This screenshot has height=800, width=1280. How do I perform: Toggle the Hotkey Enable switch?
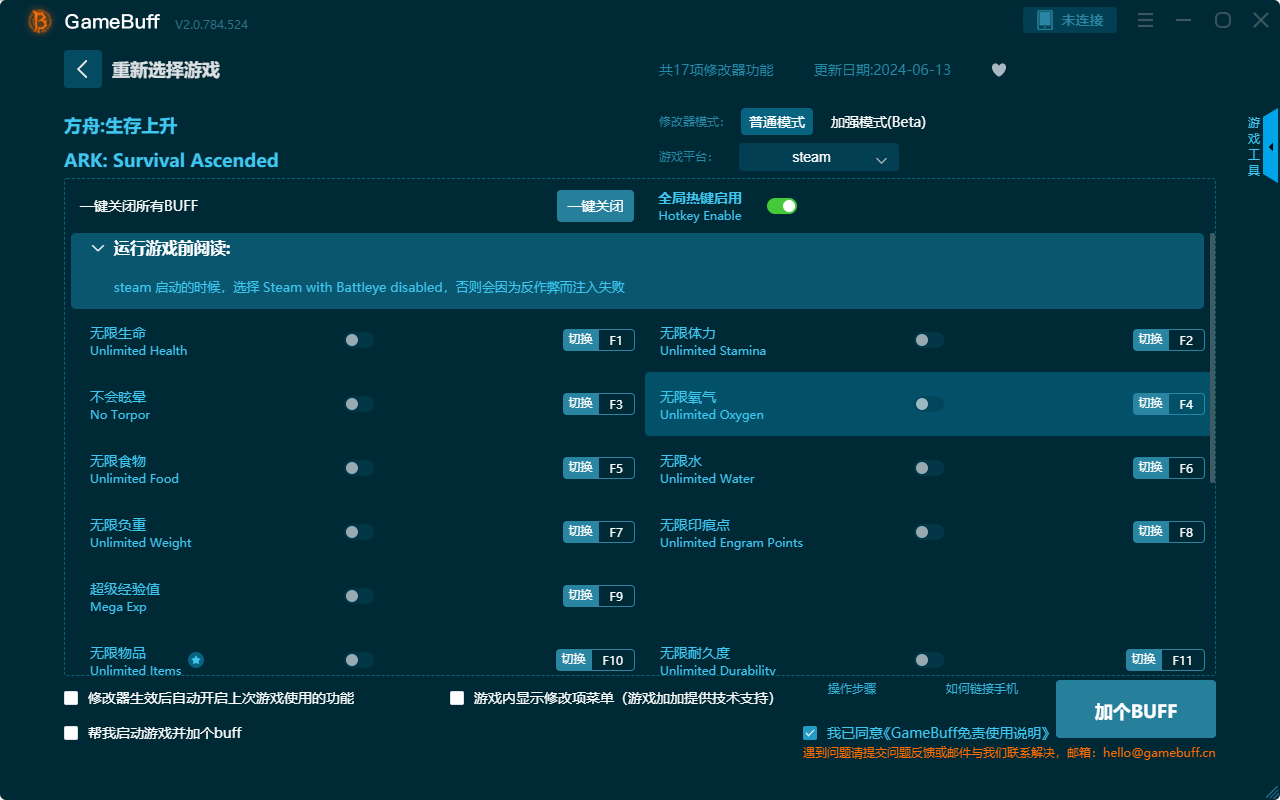(782, 206)
